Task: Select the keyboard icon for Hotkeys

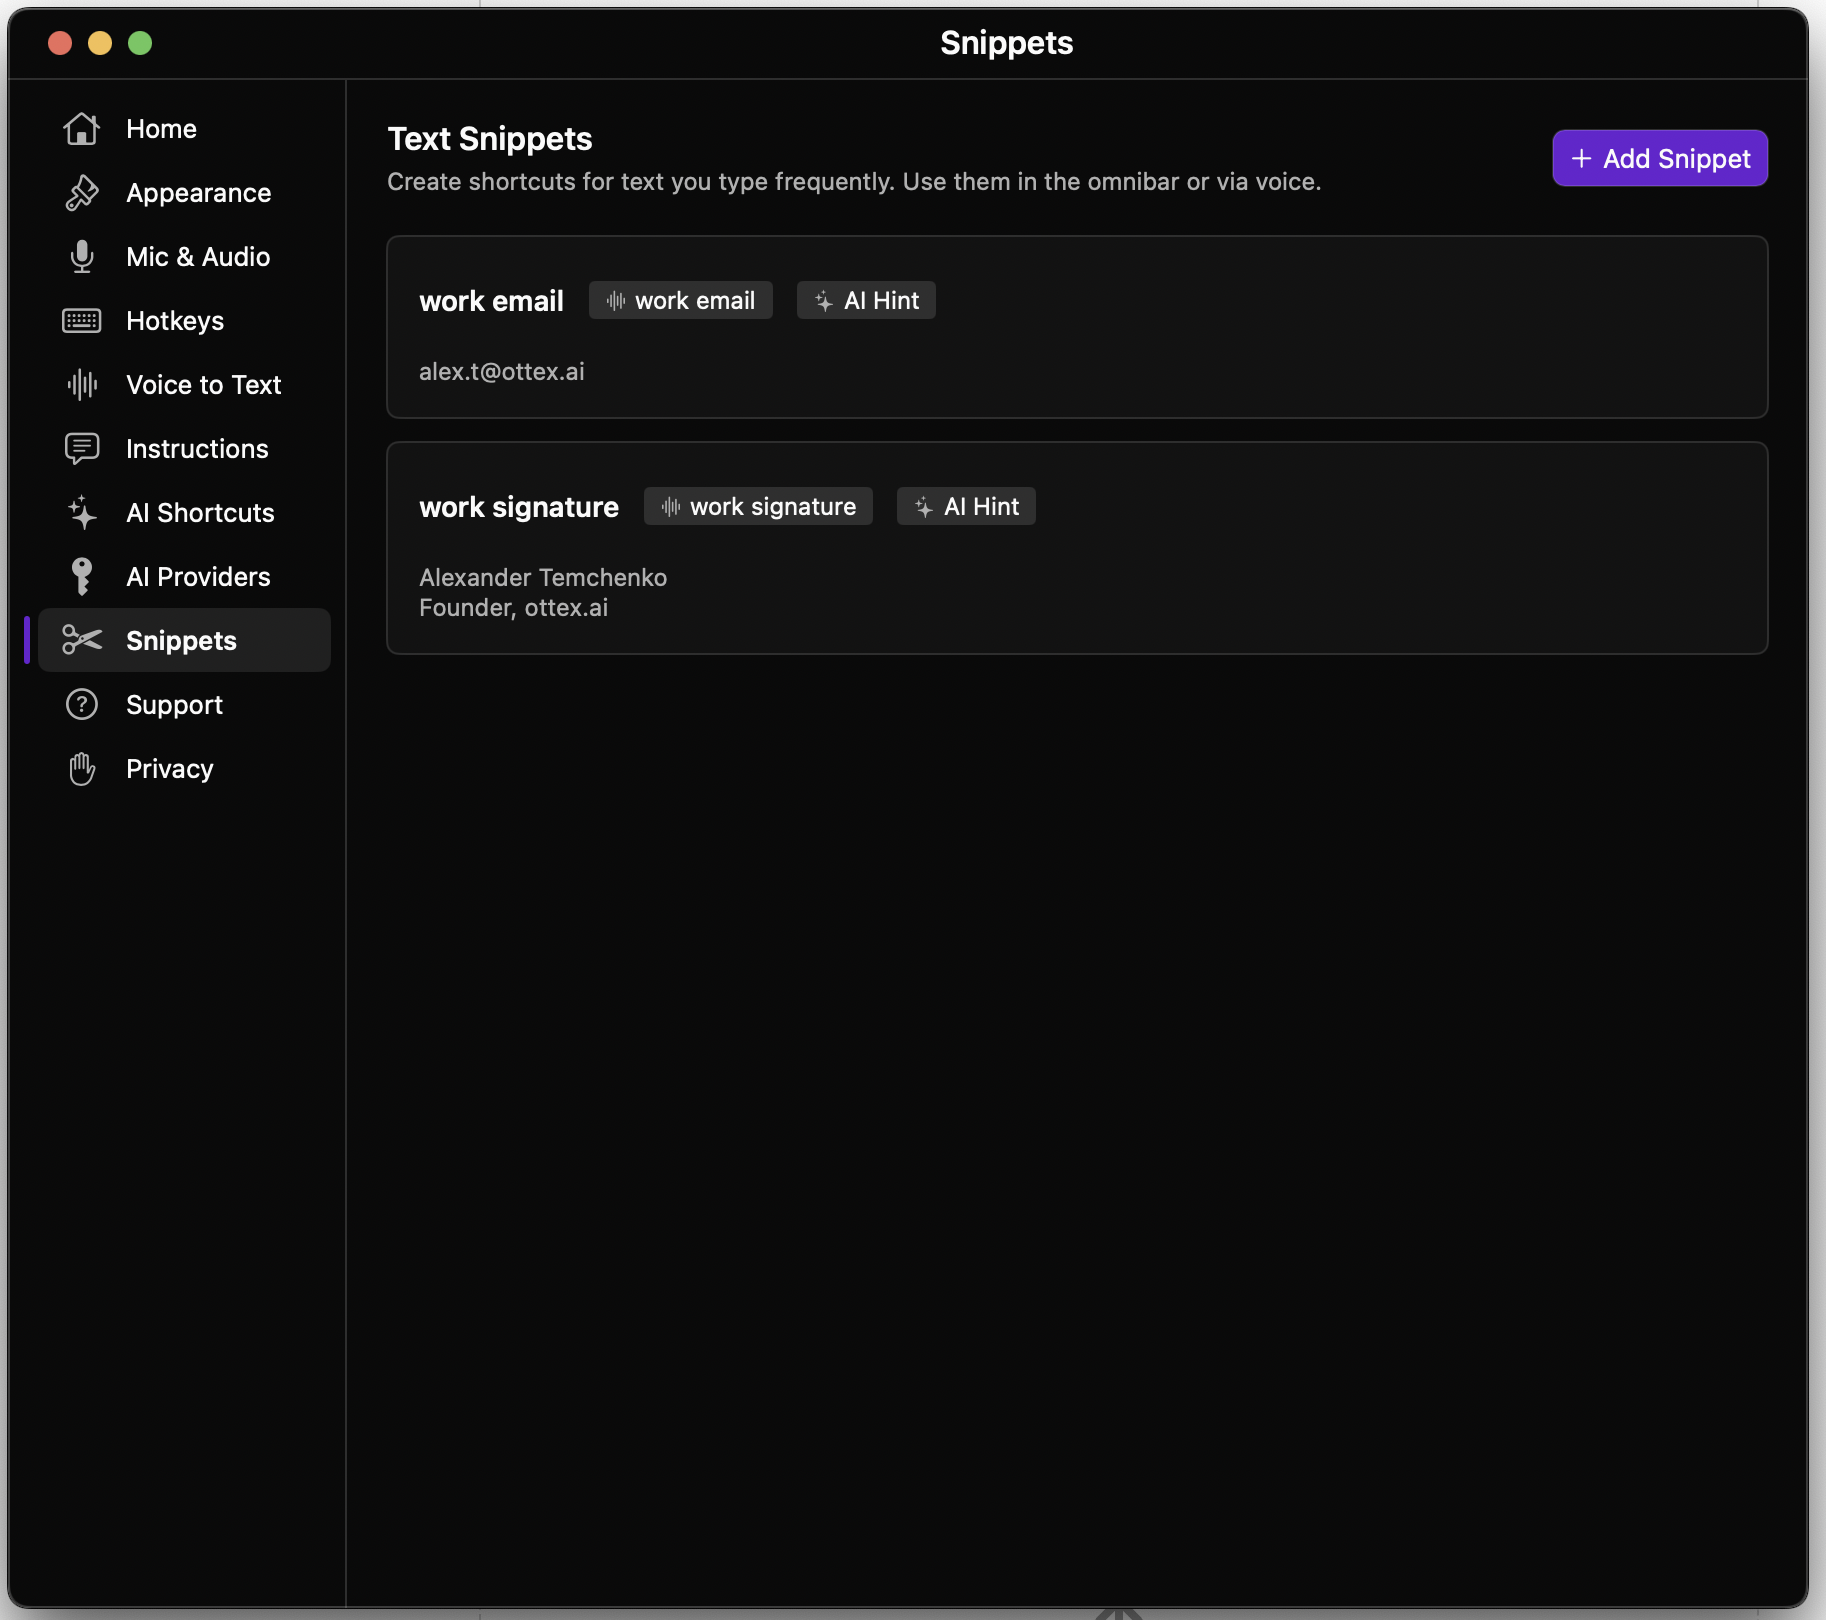Action: tap(82, 320)
